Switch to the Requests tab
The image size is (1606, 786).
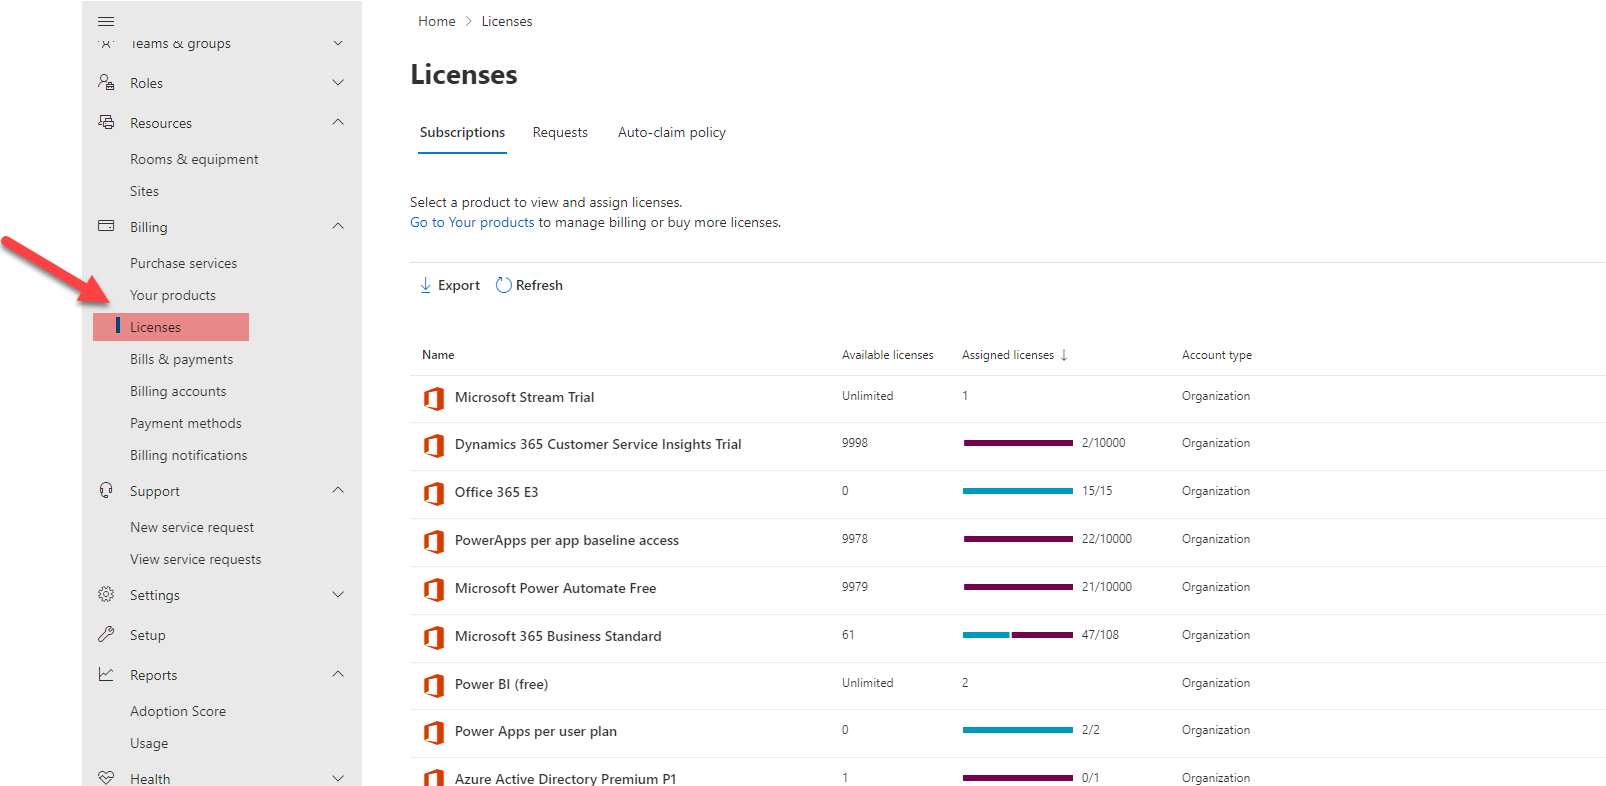(x=560, y=132)
